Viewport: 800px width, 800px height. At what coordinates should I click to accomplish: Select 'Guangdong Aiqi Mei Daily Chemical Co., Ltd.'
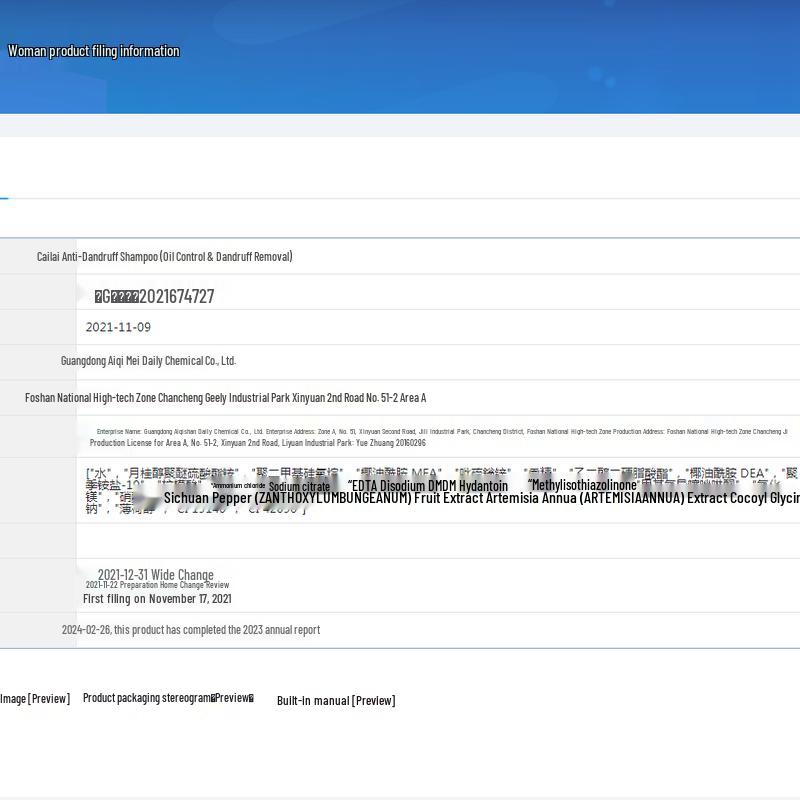pos(148,361)
